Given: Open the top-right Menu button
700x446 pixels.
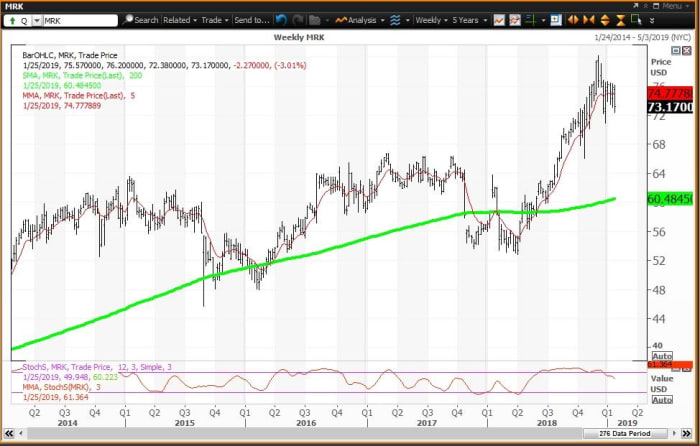Looking at the screenshot, I should pos(668,6).
